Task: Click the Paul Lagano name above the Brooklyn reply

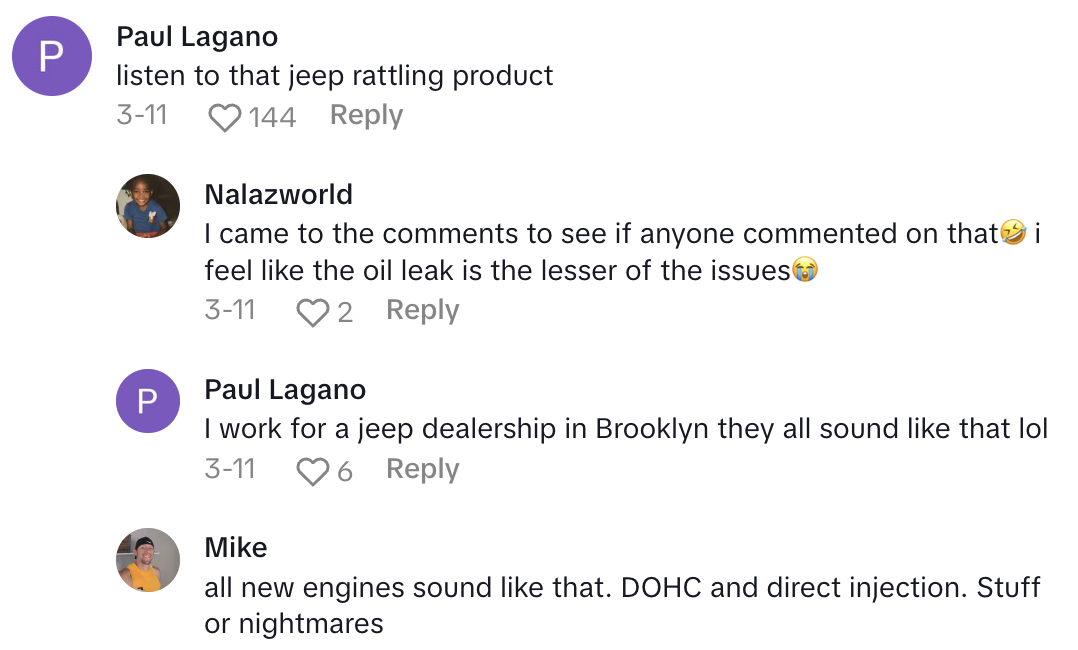Action: click(x=285, y=390)
